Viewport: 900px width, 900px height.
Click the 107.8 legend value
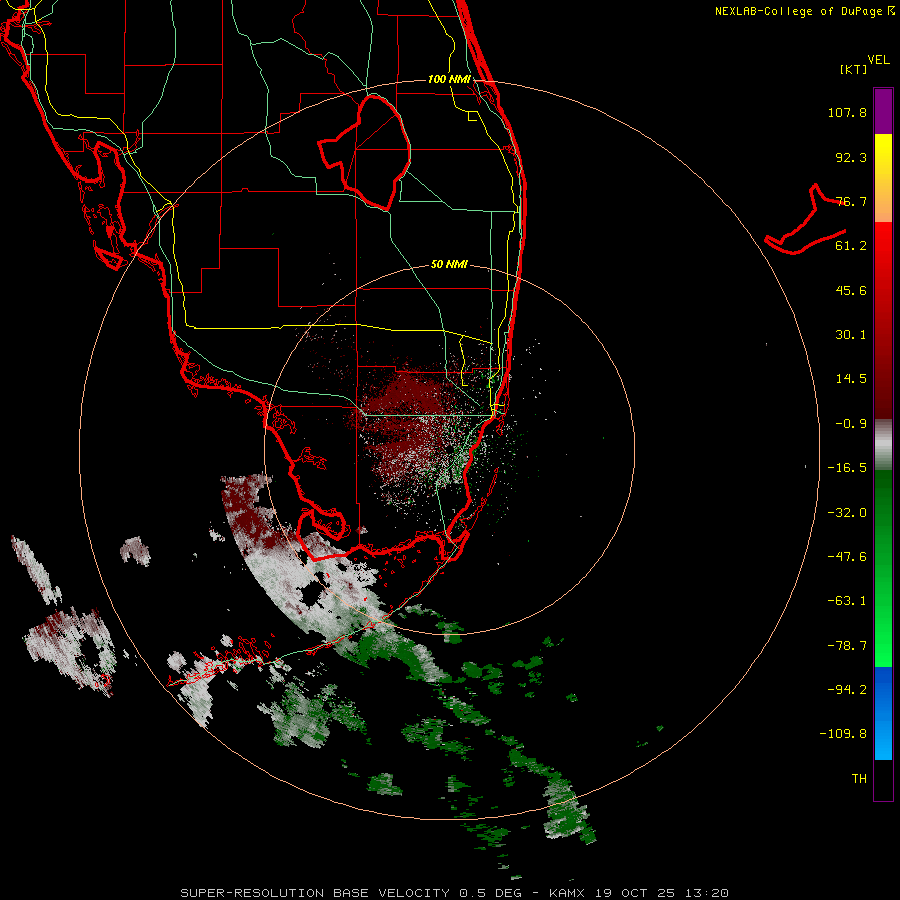847,112
